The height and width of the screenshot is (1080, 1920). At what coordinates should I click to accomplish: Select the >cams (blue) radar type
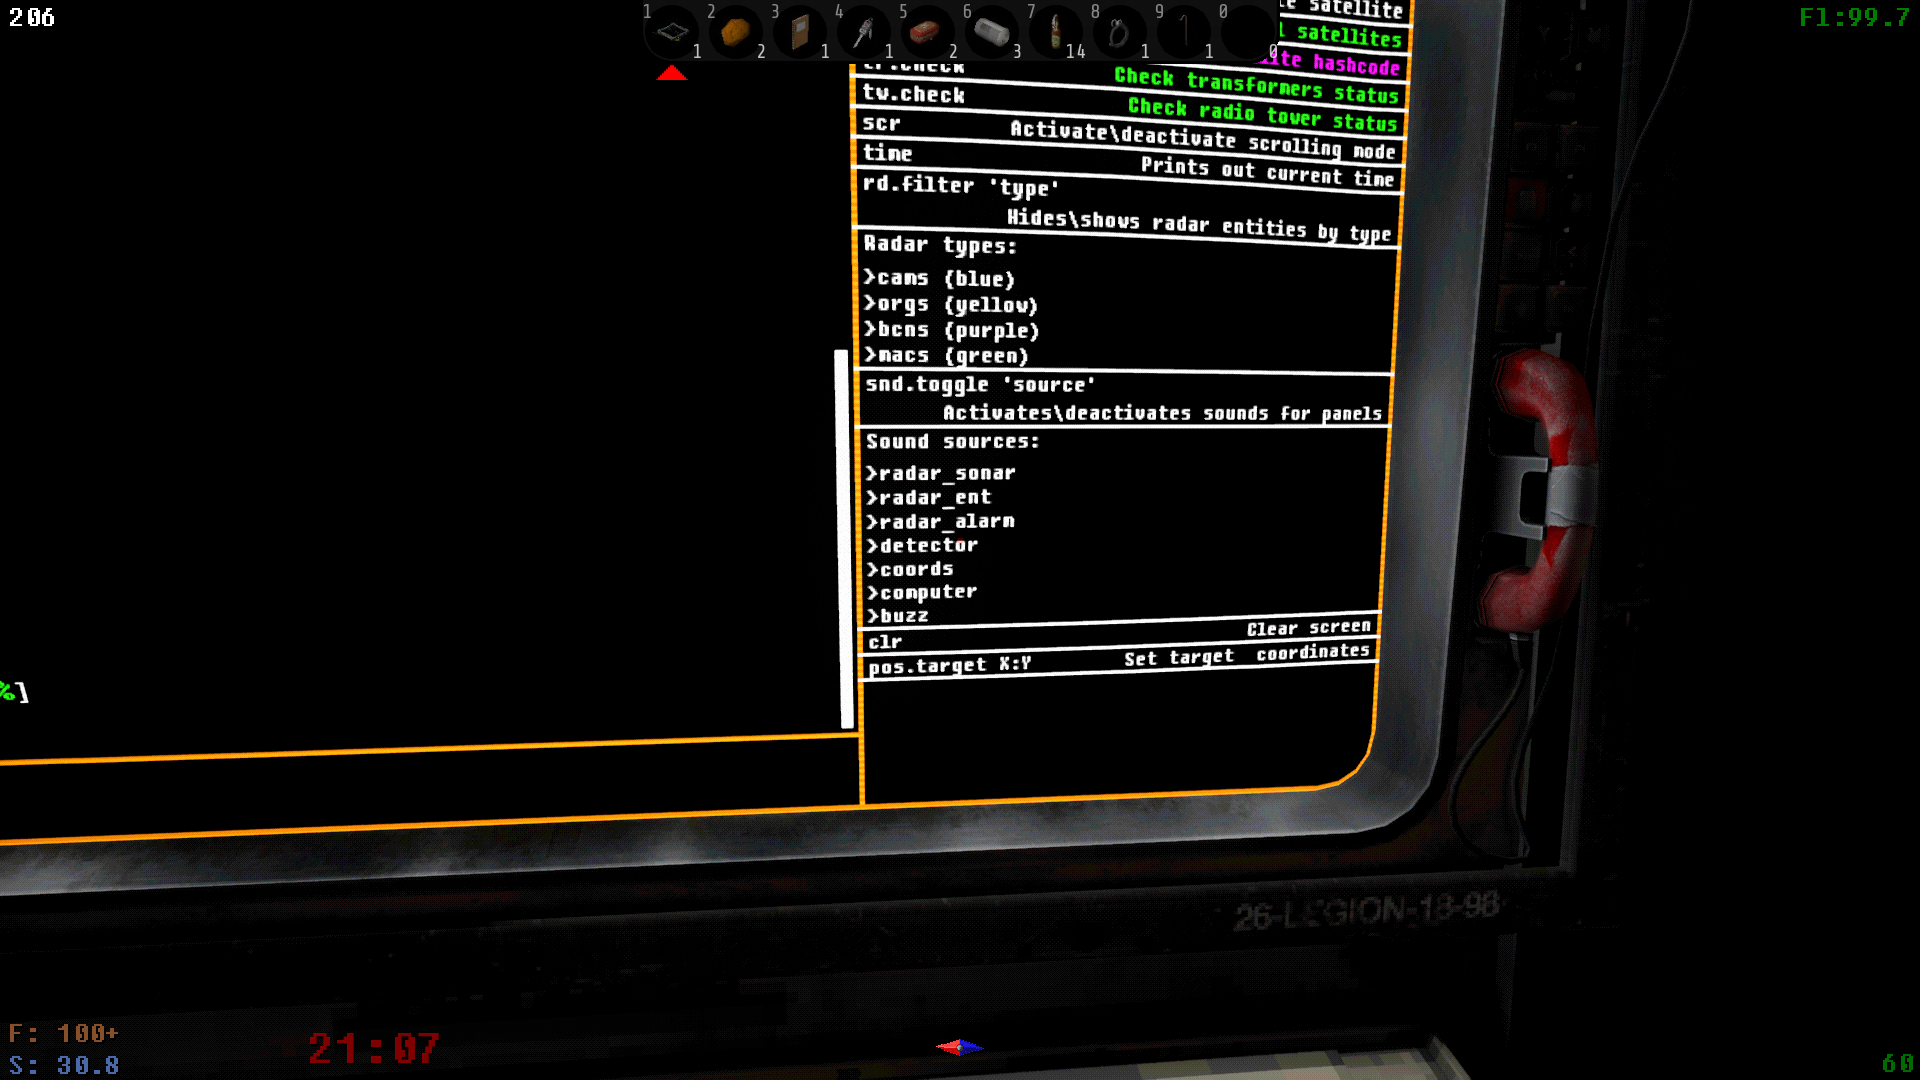[939, 278]
